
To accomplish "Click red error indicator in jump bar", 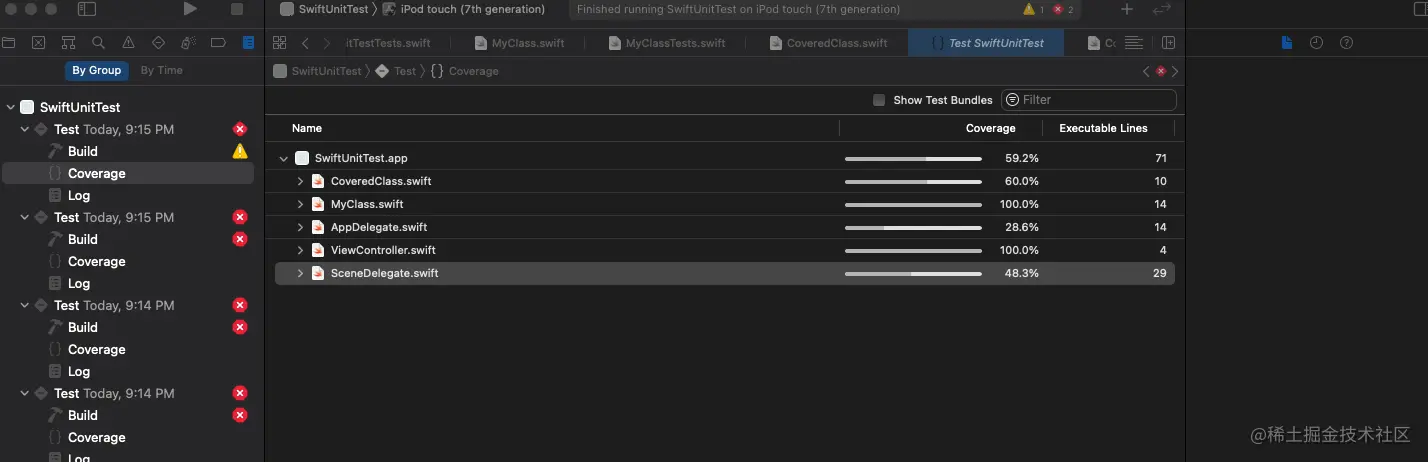I will 1161,71.
